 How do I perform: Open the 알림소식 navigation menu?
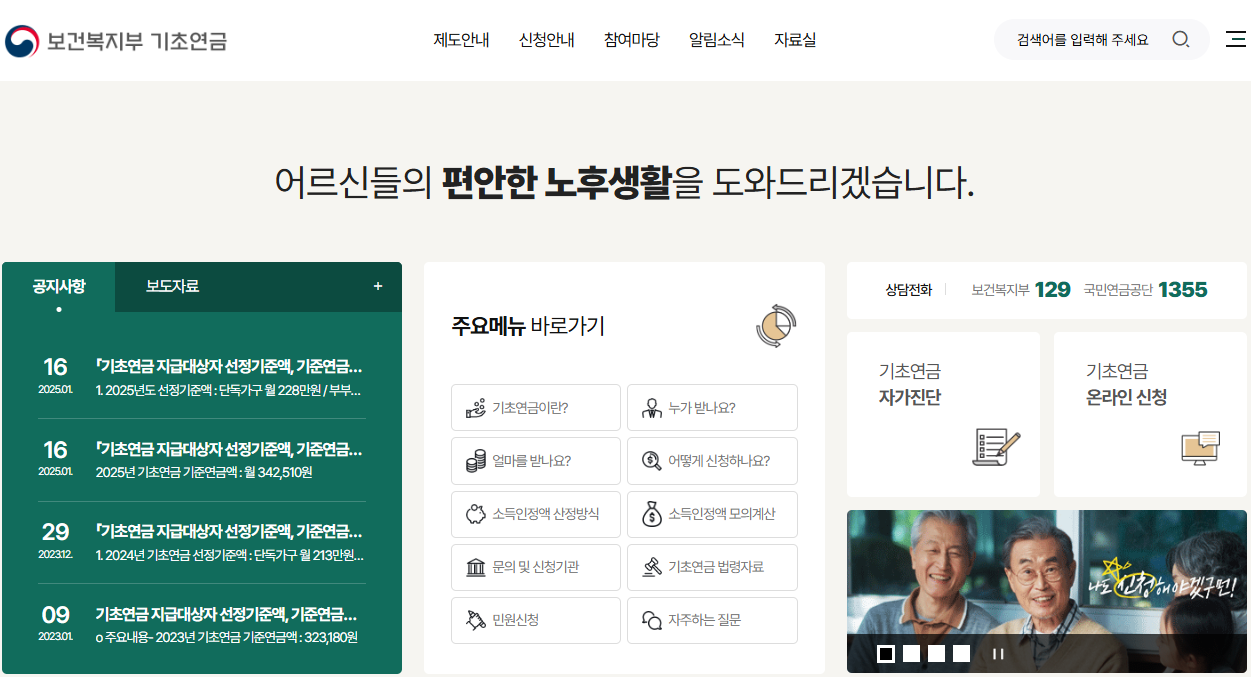tap(717, 39)
